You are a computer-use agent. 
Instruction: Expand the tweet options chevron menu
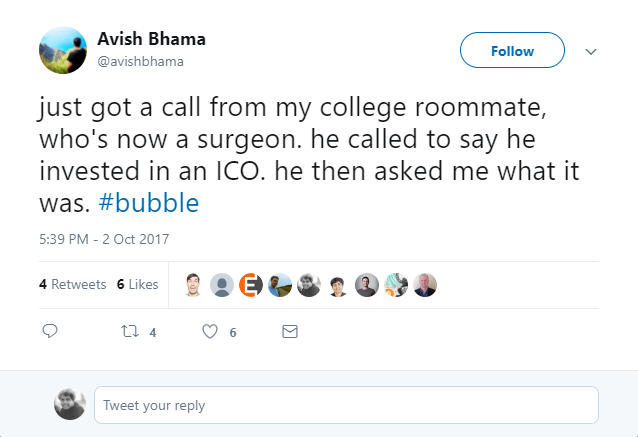click(590, 51)
